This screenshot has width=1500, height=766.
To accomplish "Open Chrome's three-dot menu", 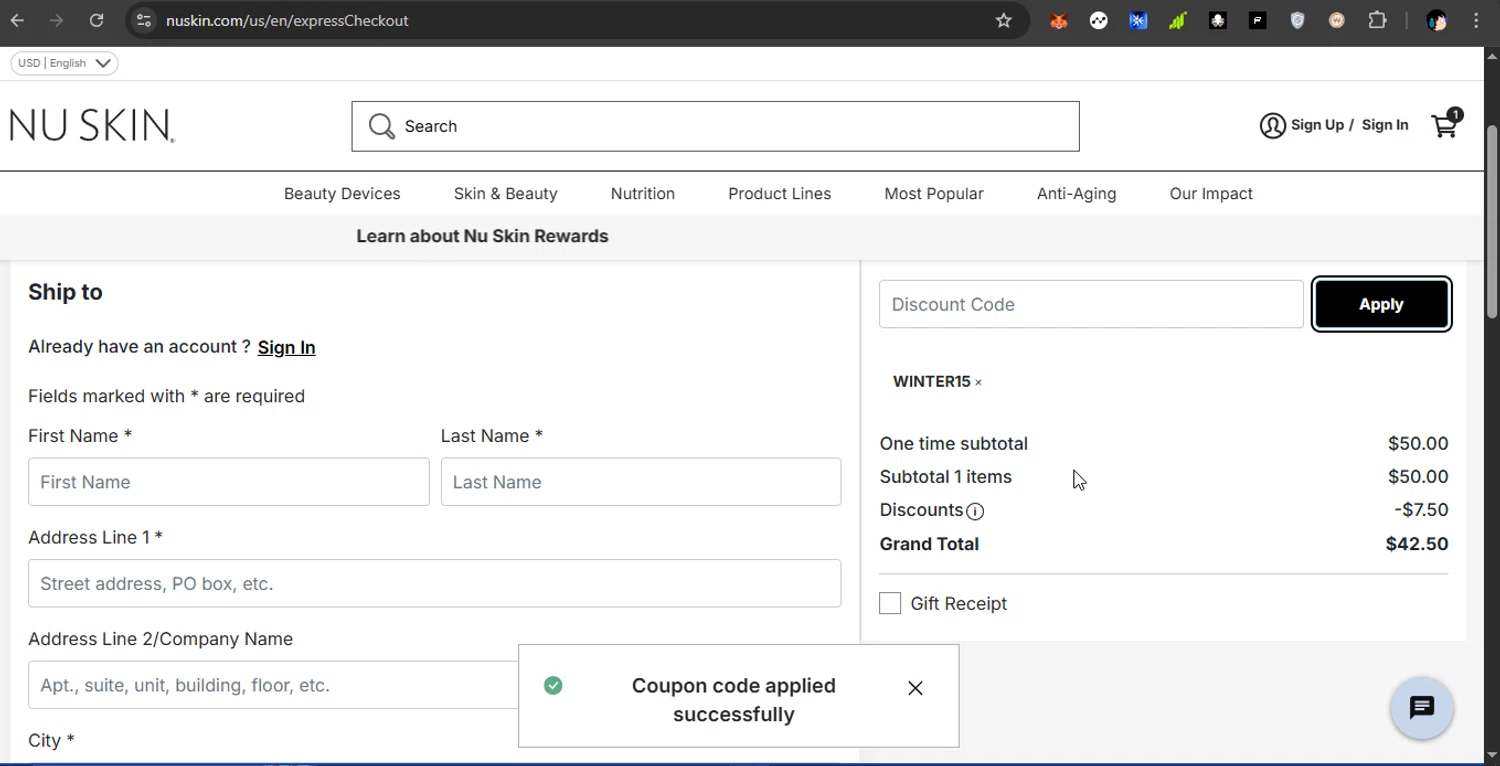I will [x=1476, y=20].
